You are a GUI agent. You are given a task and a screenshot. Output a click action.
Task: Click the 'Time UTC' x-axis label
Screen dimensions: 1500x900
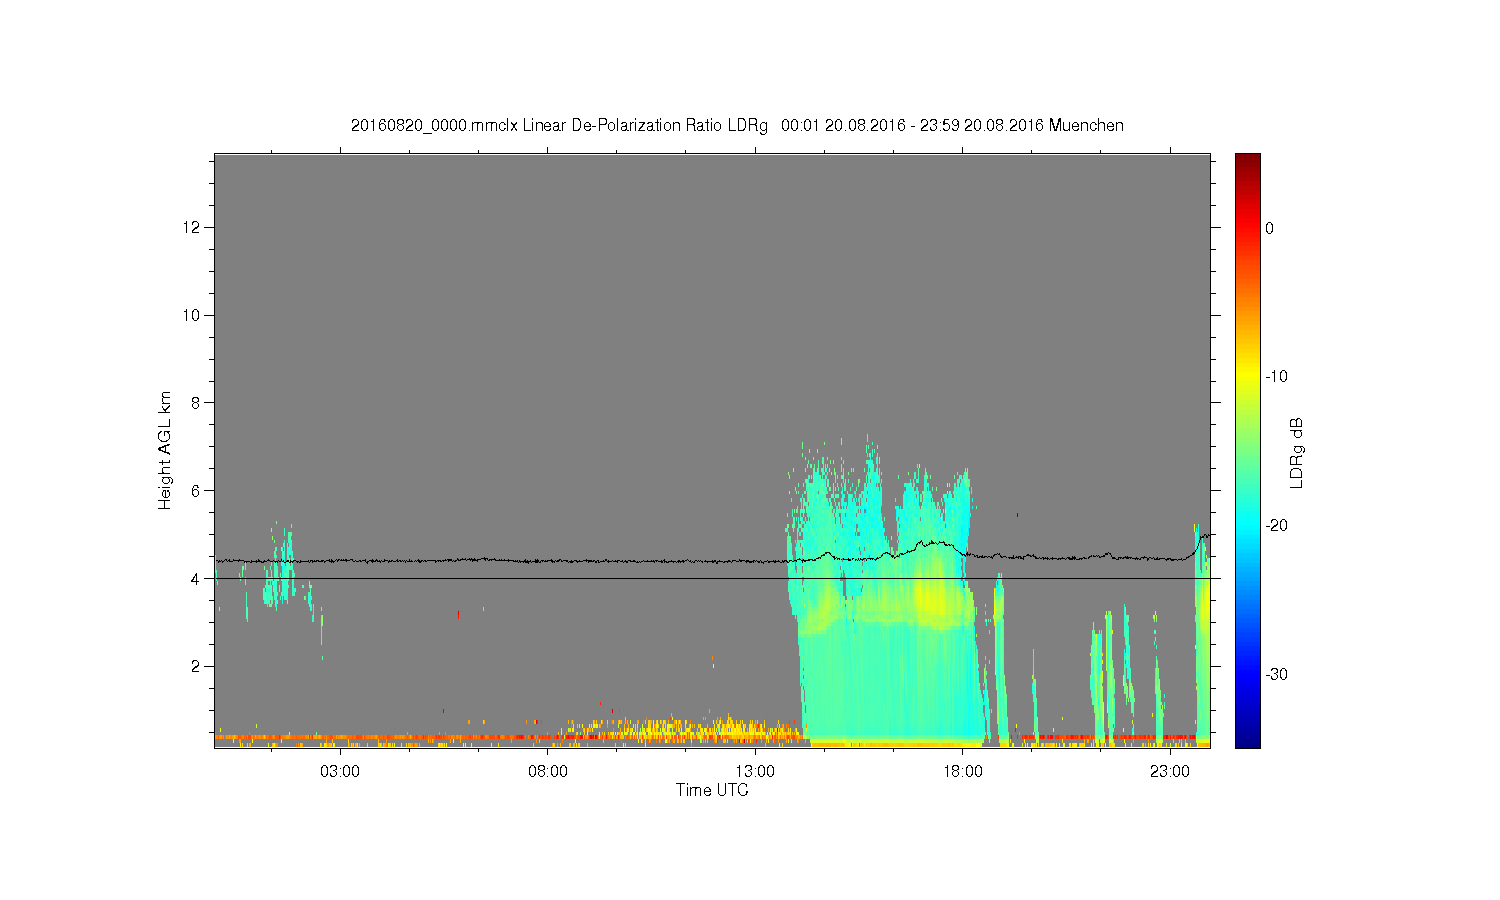click(x=712, y=790)
